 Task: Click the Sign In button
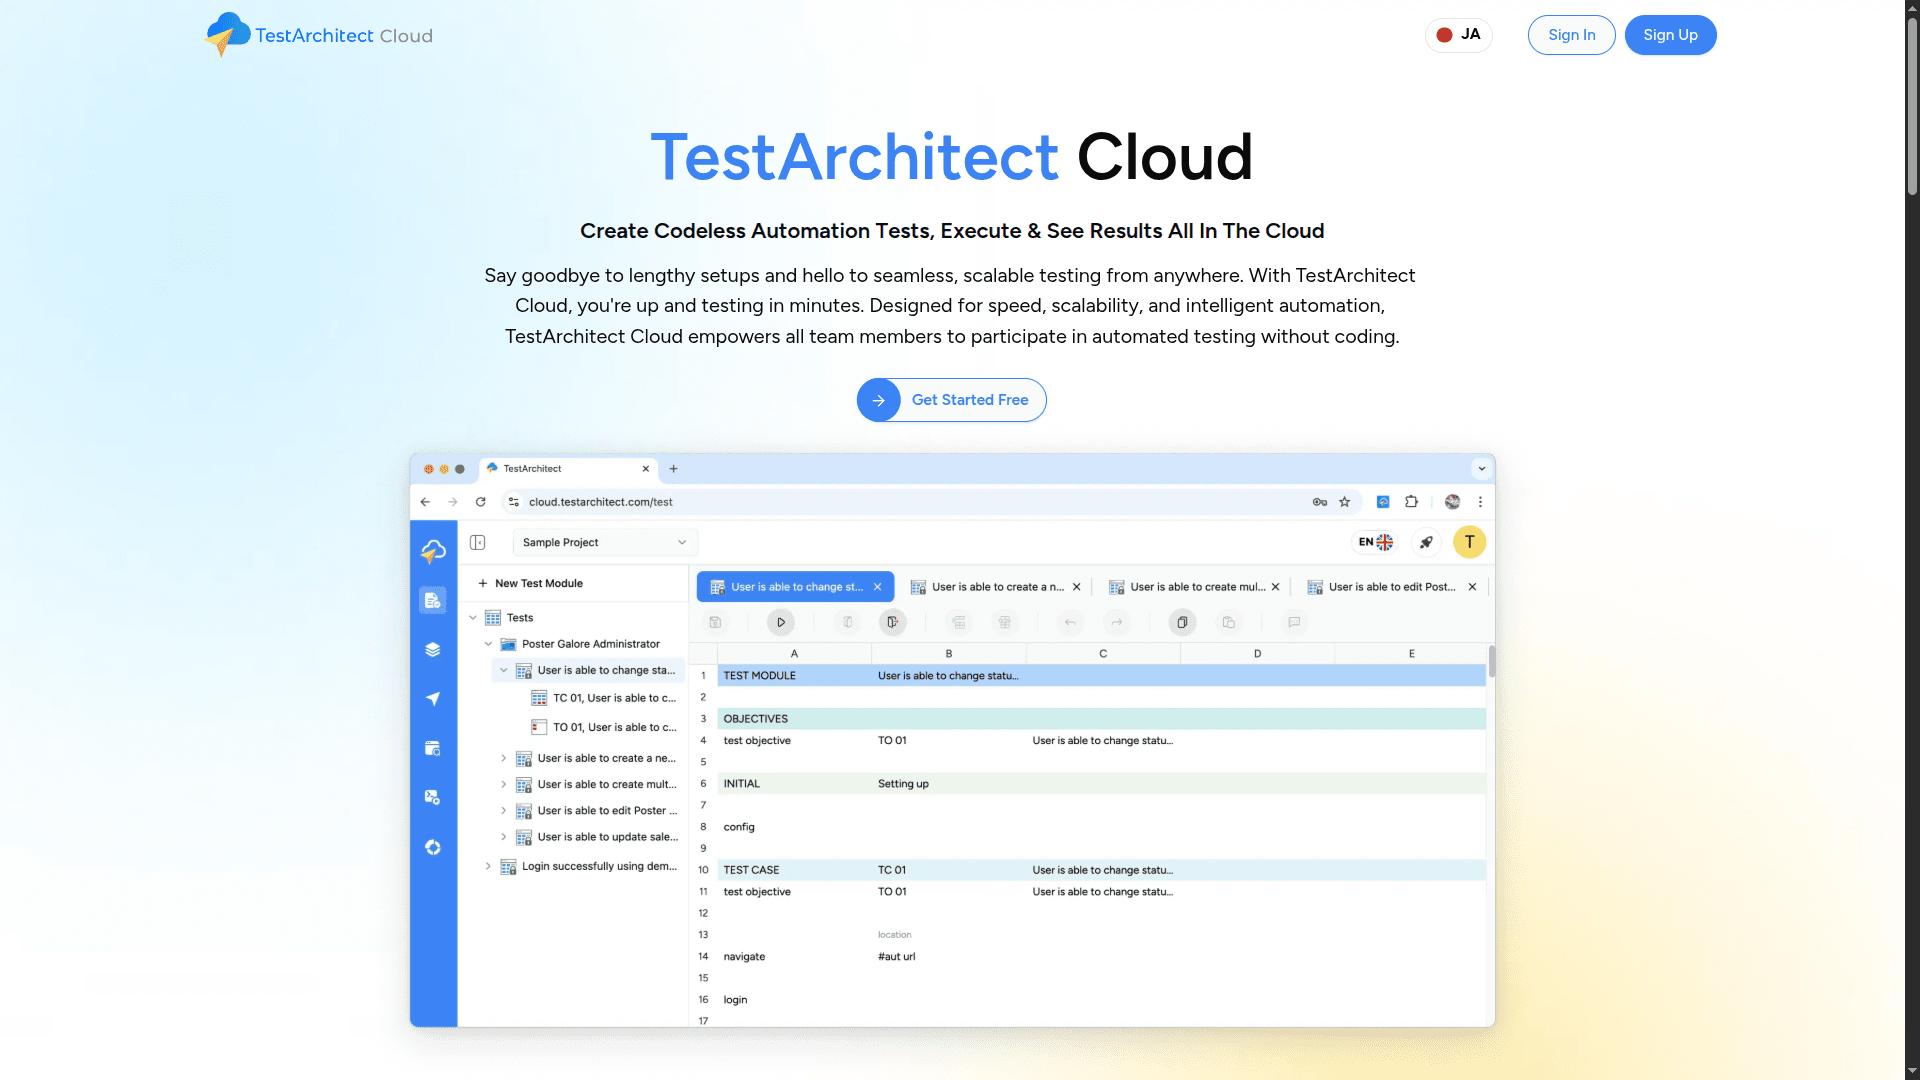(x=1571, y=35)
